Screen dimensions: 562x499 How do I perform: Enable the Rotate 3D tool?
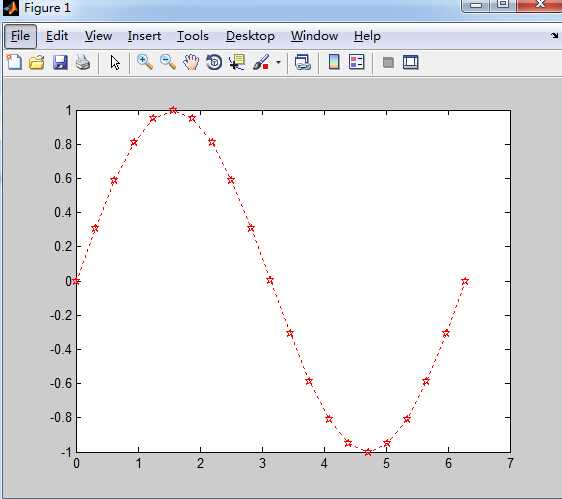tap(214, 62)
